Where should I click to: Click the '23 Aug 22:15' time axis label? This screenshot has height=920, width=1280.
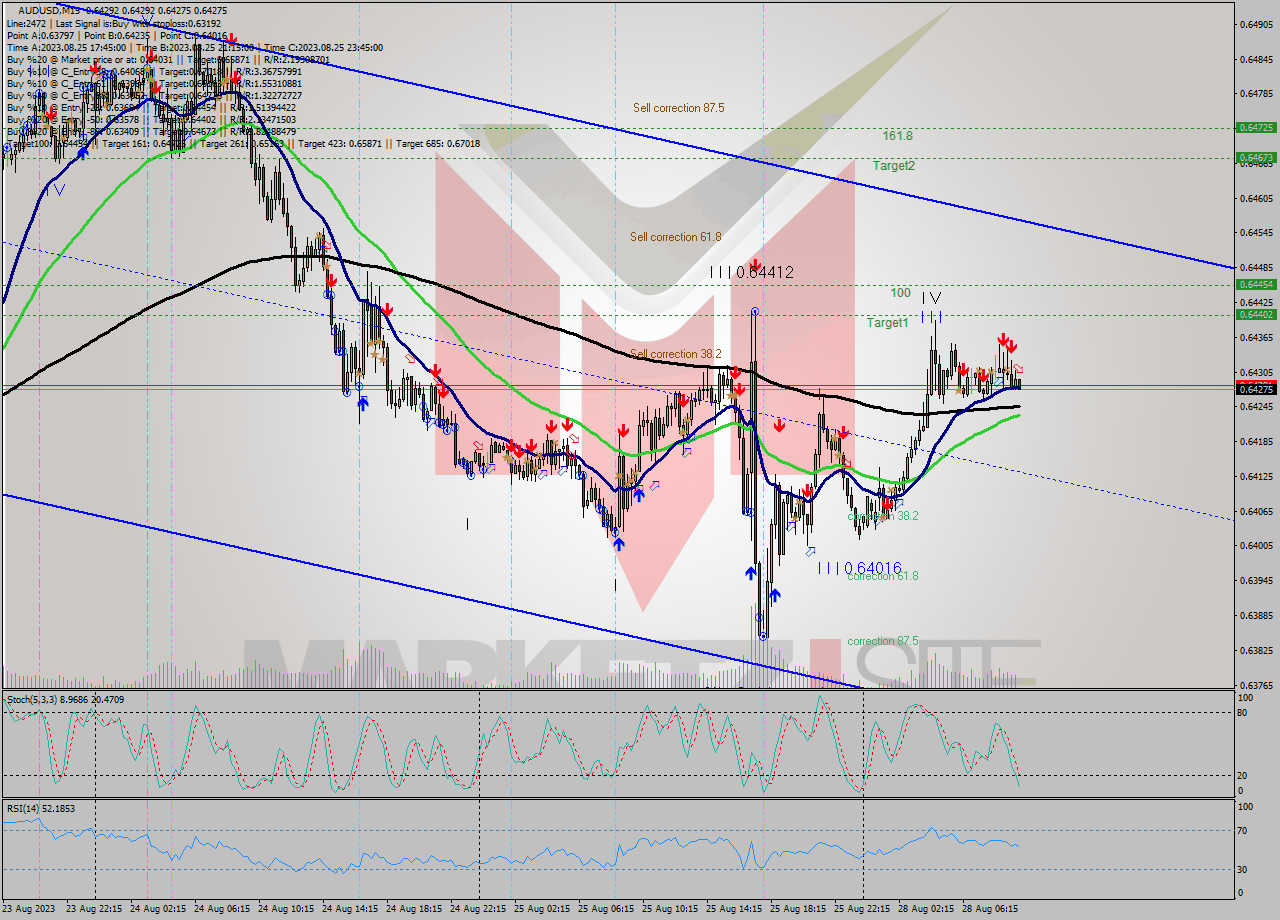(x=94, y=909)
